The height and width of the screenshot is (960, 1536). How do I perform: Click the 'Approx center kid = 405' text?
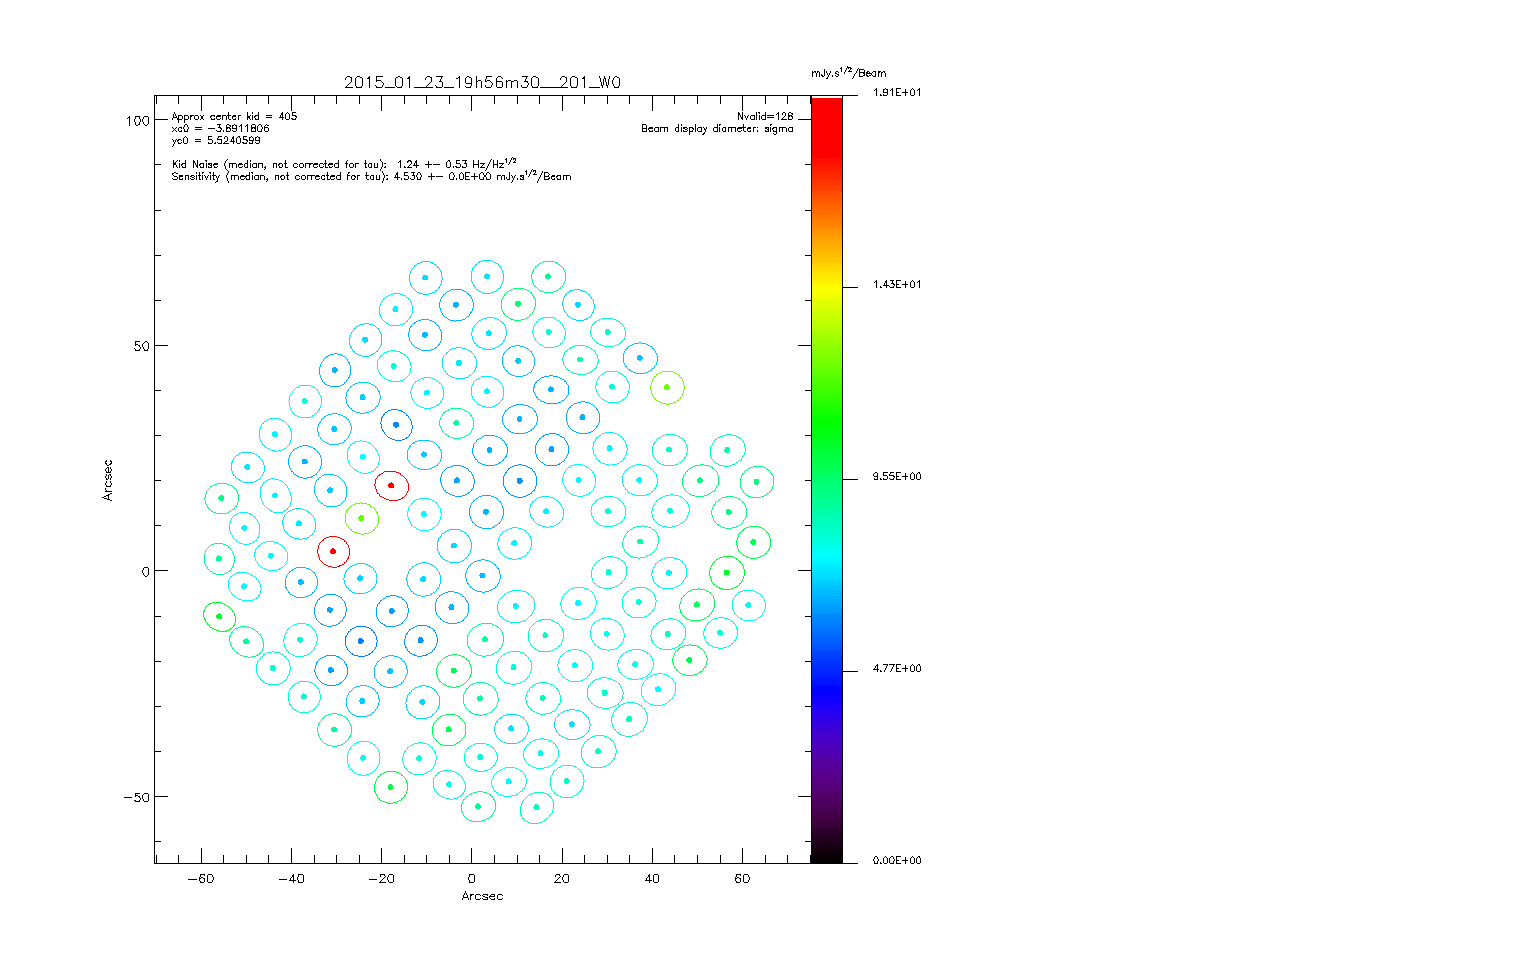(x=234, y=117)
